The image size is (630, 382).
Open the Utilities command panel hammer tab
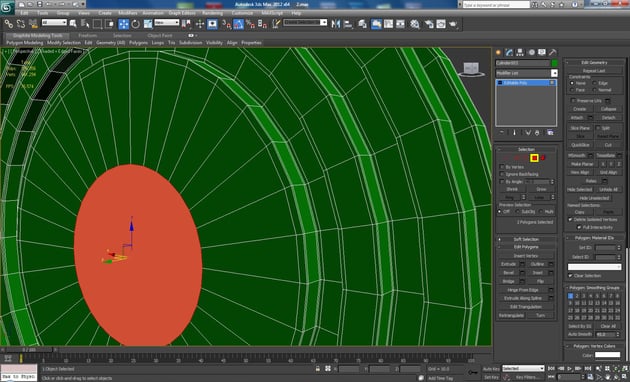coord(553,52)
